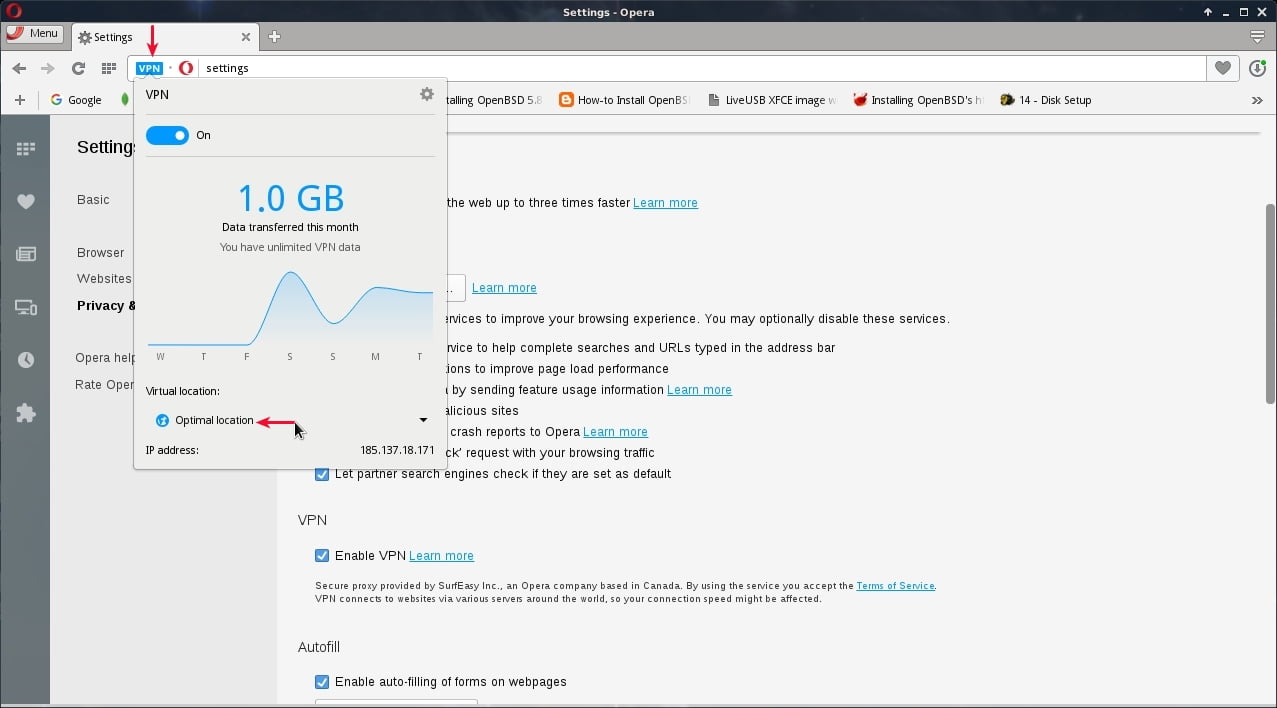This screenshot has height=708, width=1277.
Task: Open Learn more about crash reports
Action: 615,432
